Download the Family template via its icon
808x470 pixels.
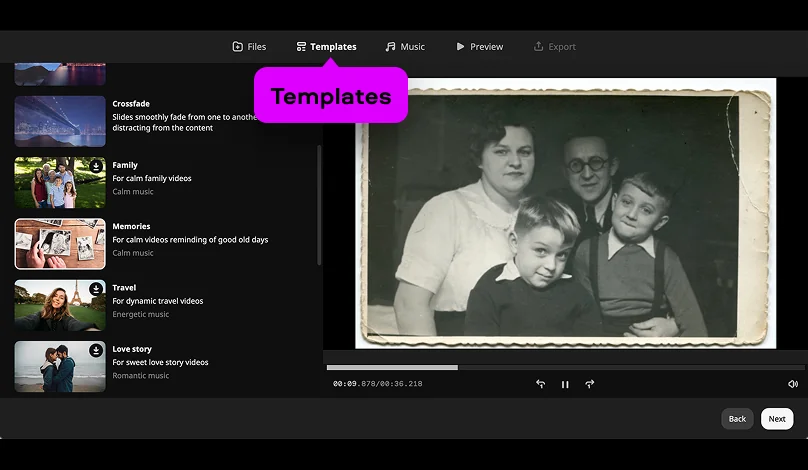click(96, 166)
